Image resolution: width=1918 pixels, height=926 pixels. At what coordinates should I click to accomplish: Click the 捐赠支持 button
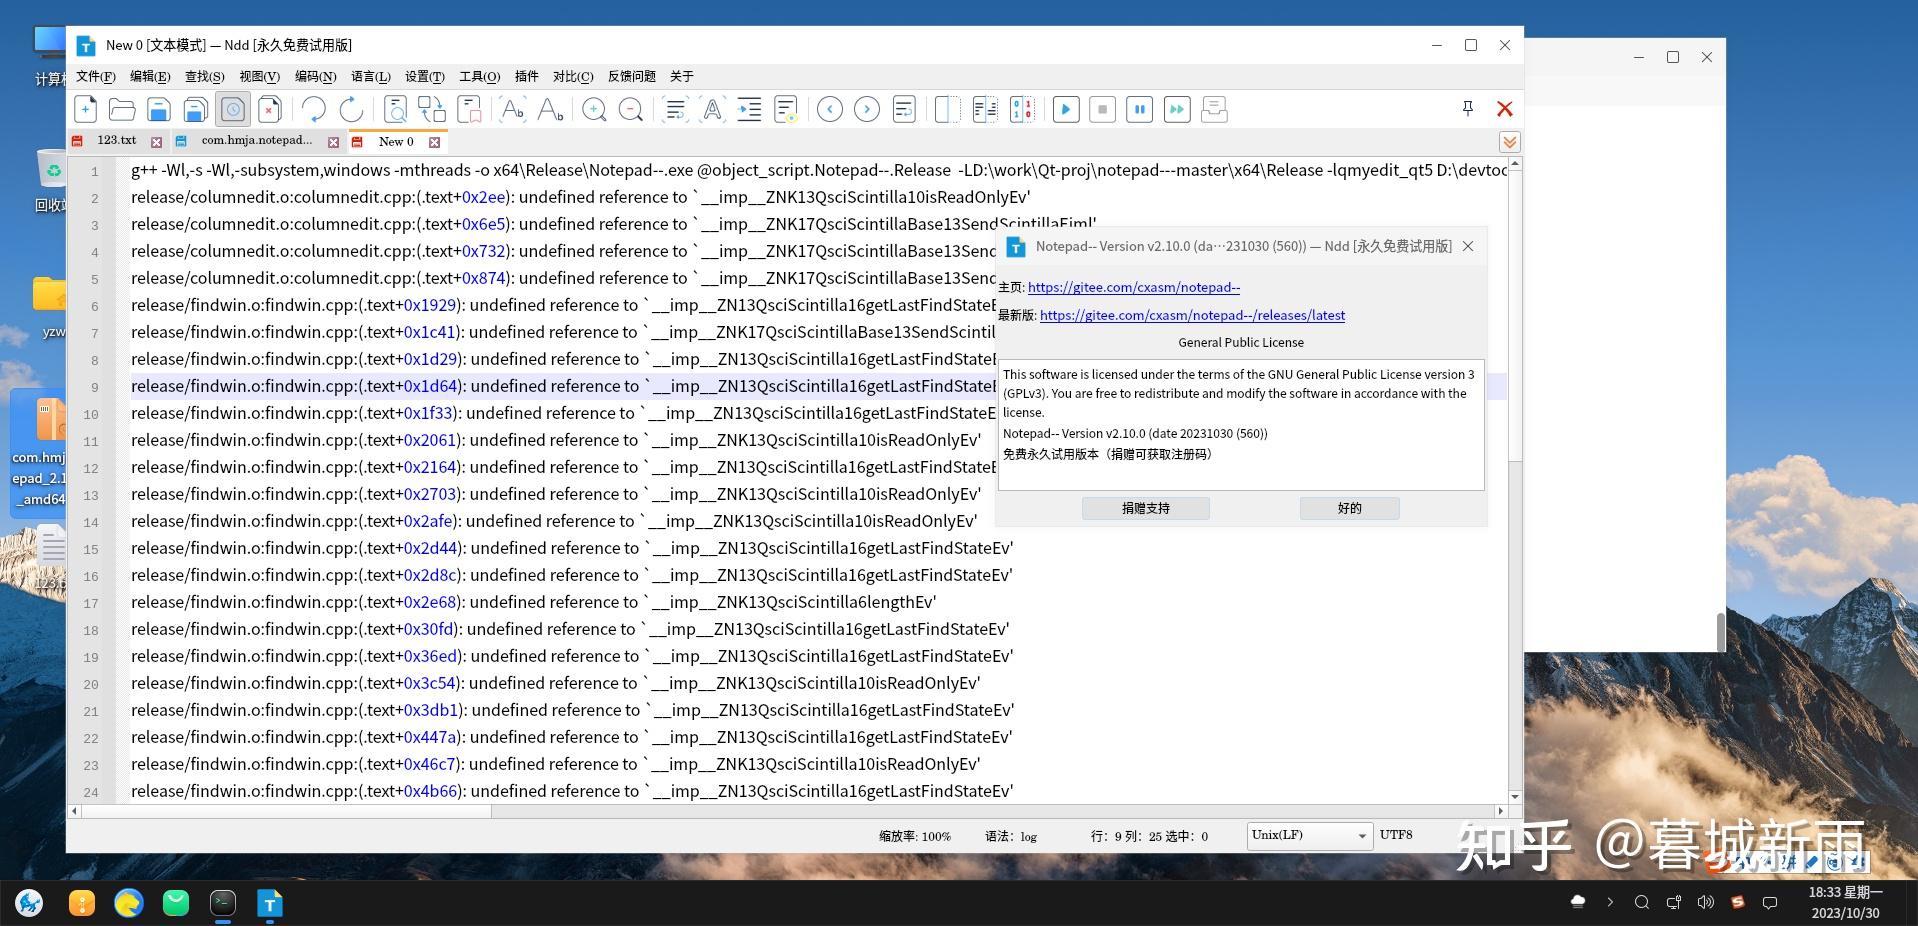(1146, 508)
